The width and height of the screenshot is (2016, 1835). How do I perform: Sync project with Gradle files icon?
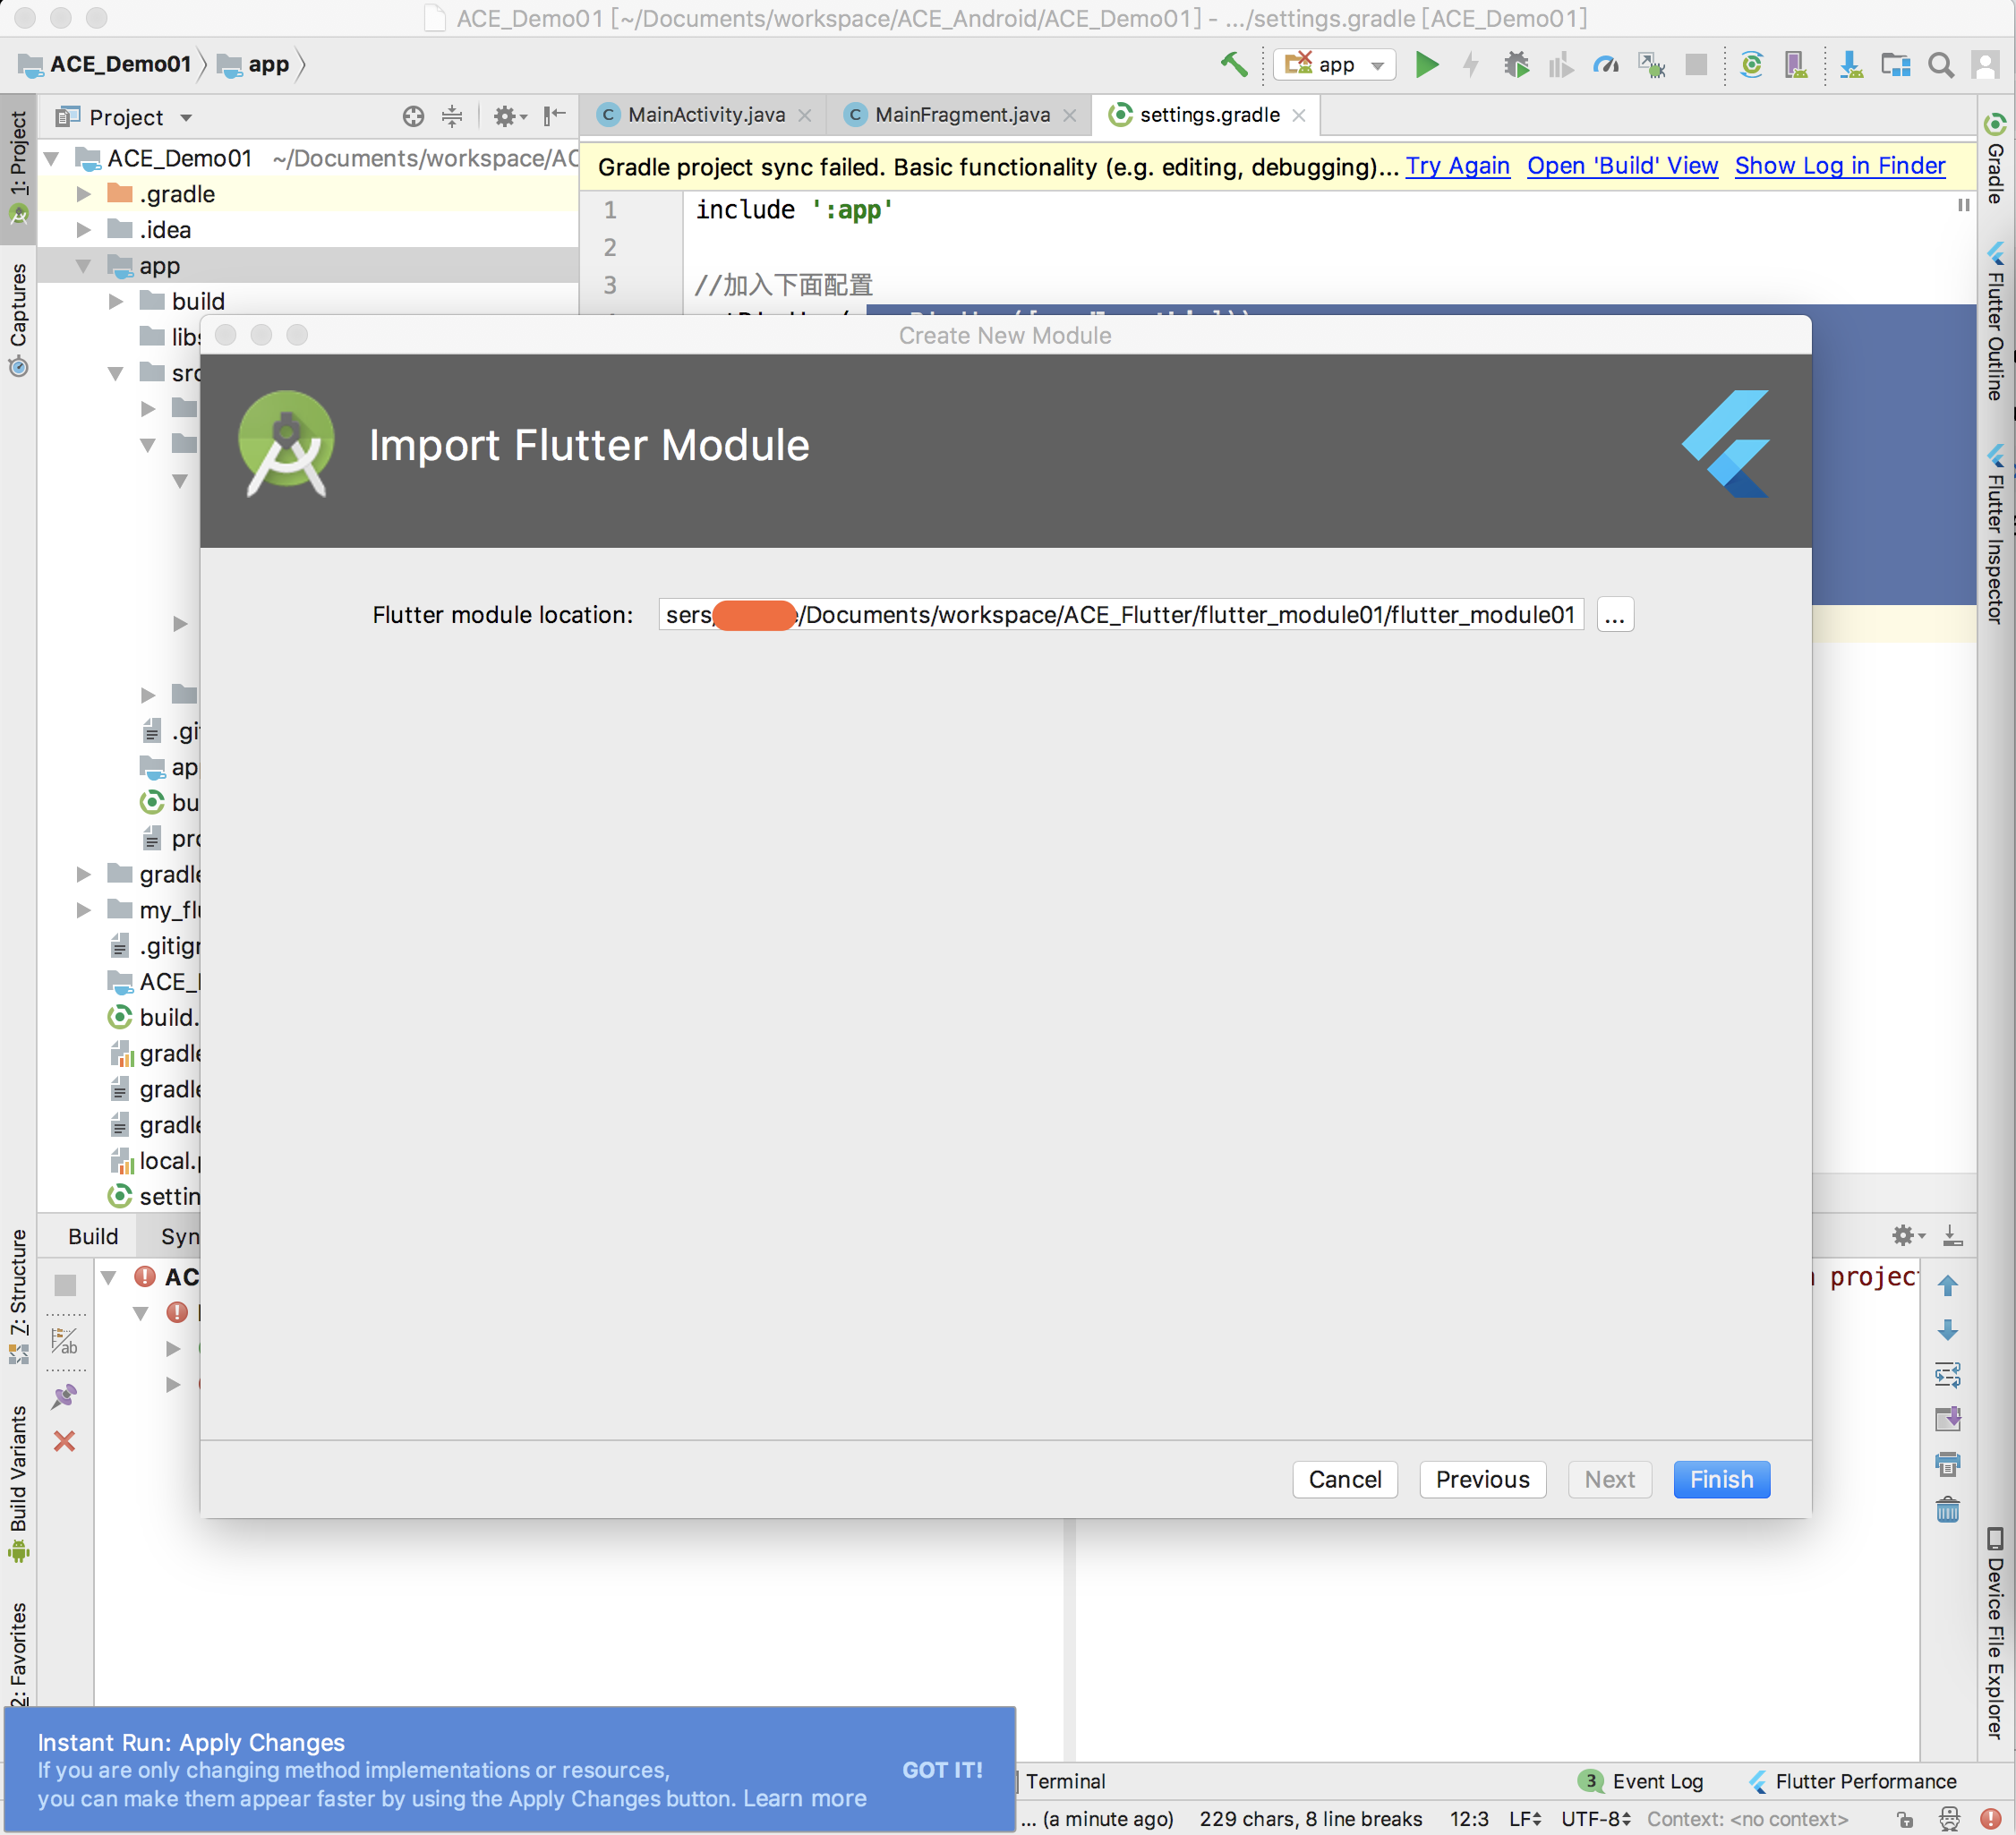(x=1751, y=65)
